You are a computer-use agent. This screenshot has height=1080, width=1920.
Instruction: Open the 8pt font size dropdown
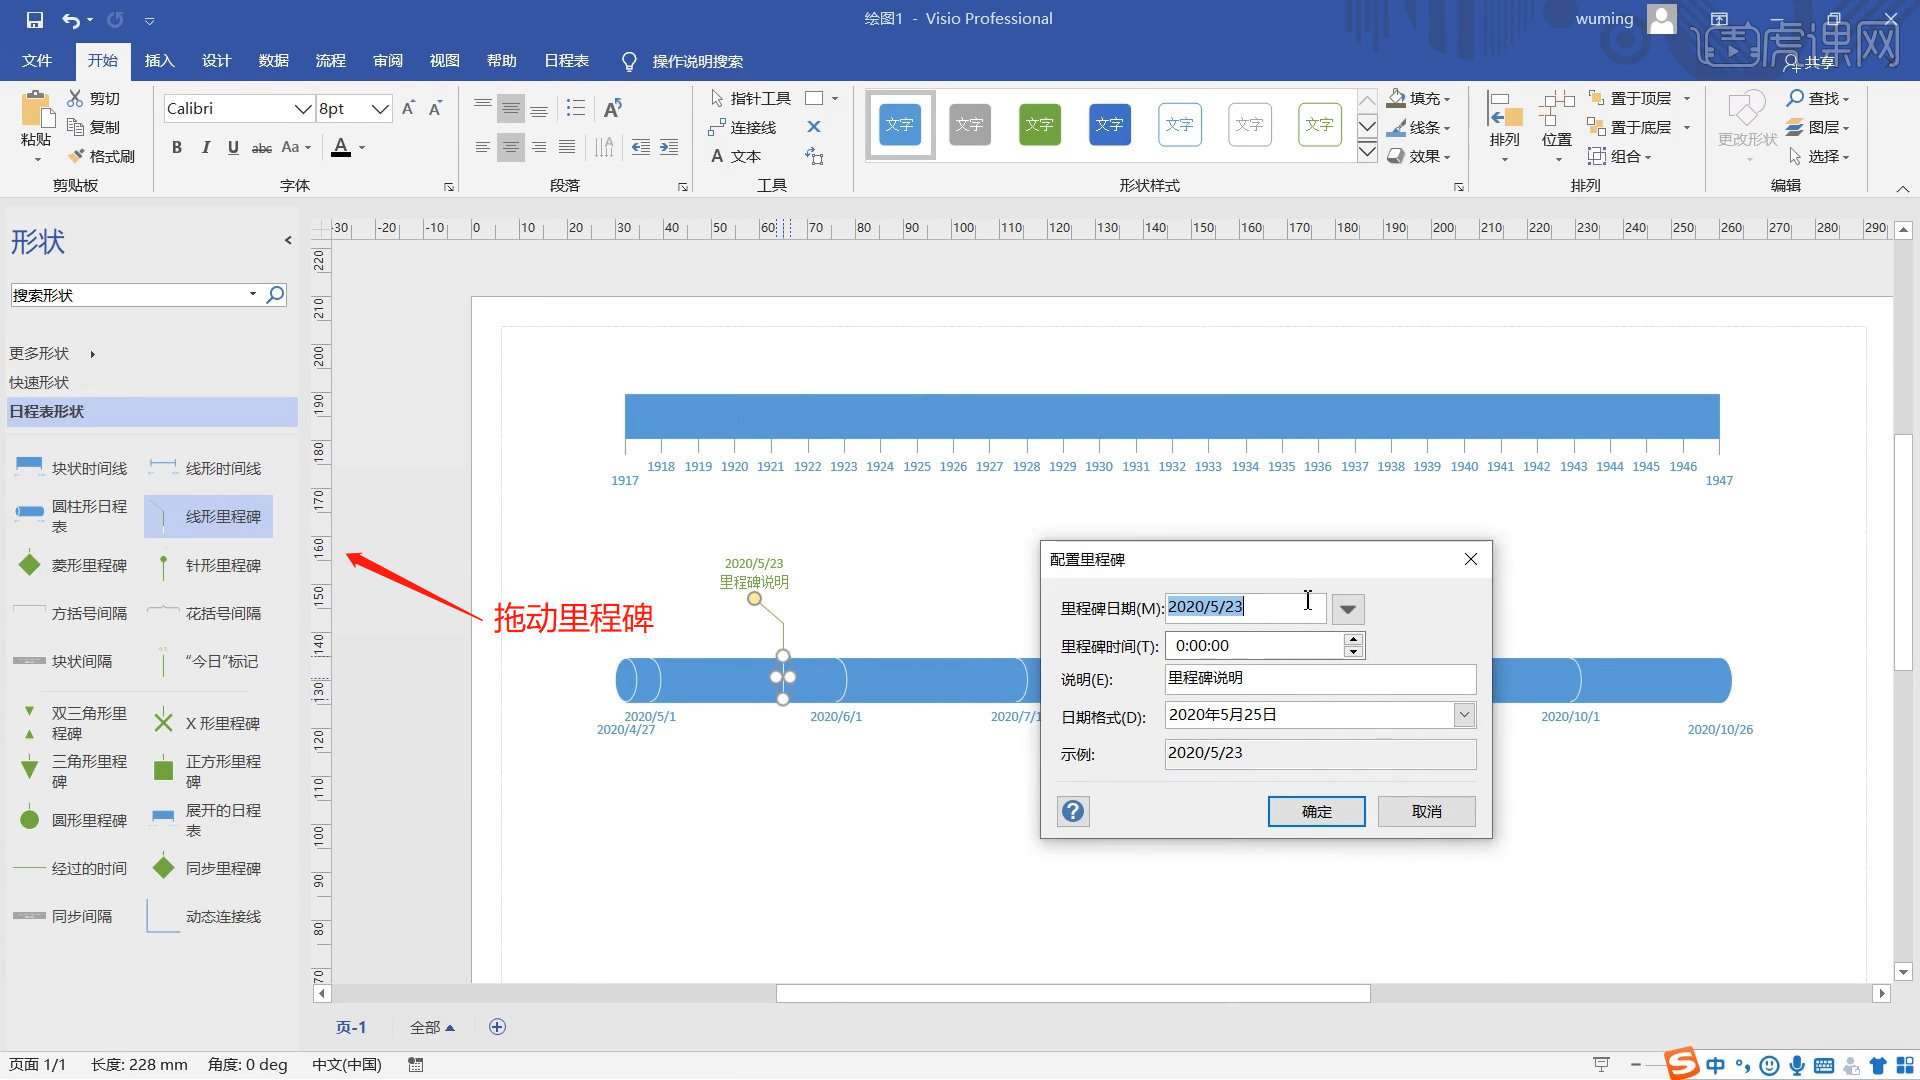[x=380, y=108]
